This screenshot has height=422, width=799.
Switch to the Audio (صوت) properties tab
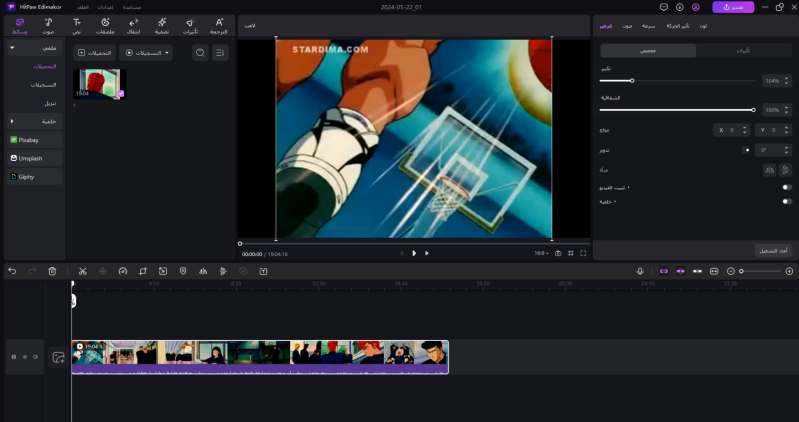(x=627, y=26)
